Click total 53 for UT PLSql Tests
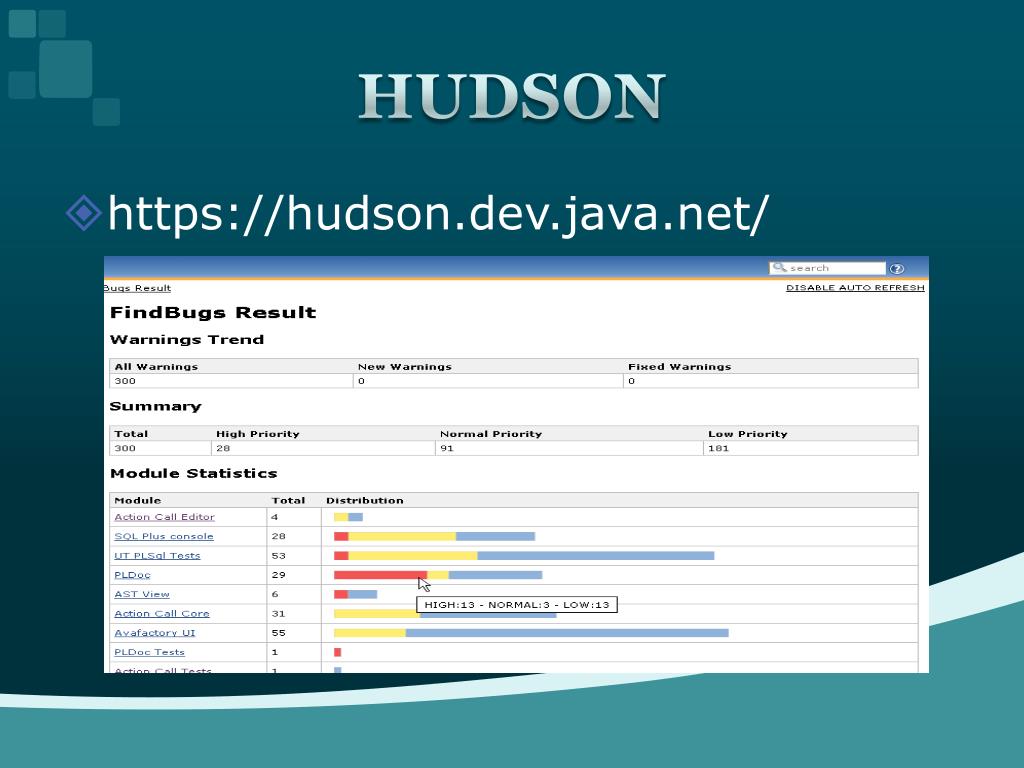Screen dimensions: 1024x768 (x=279, y=556)
